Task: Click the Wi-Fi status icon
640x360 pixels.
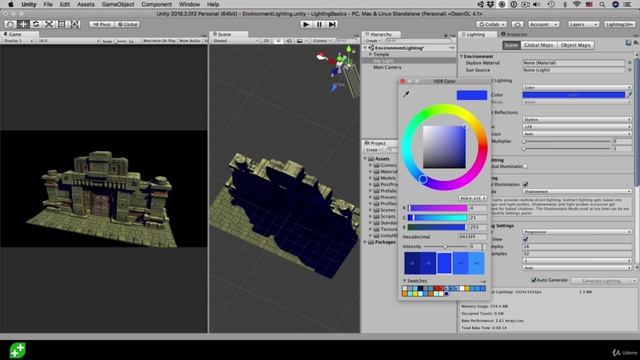Action: click(576, 4)
